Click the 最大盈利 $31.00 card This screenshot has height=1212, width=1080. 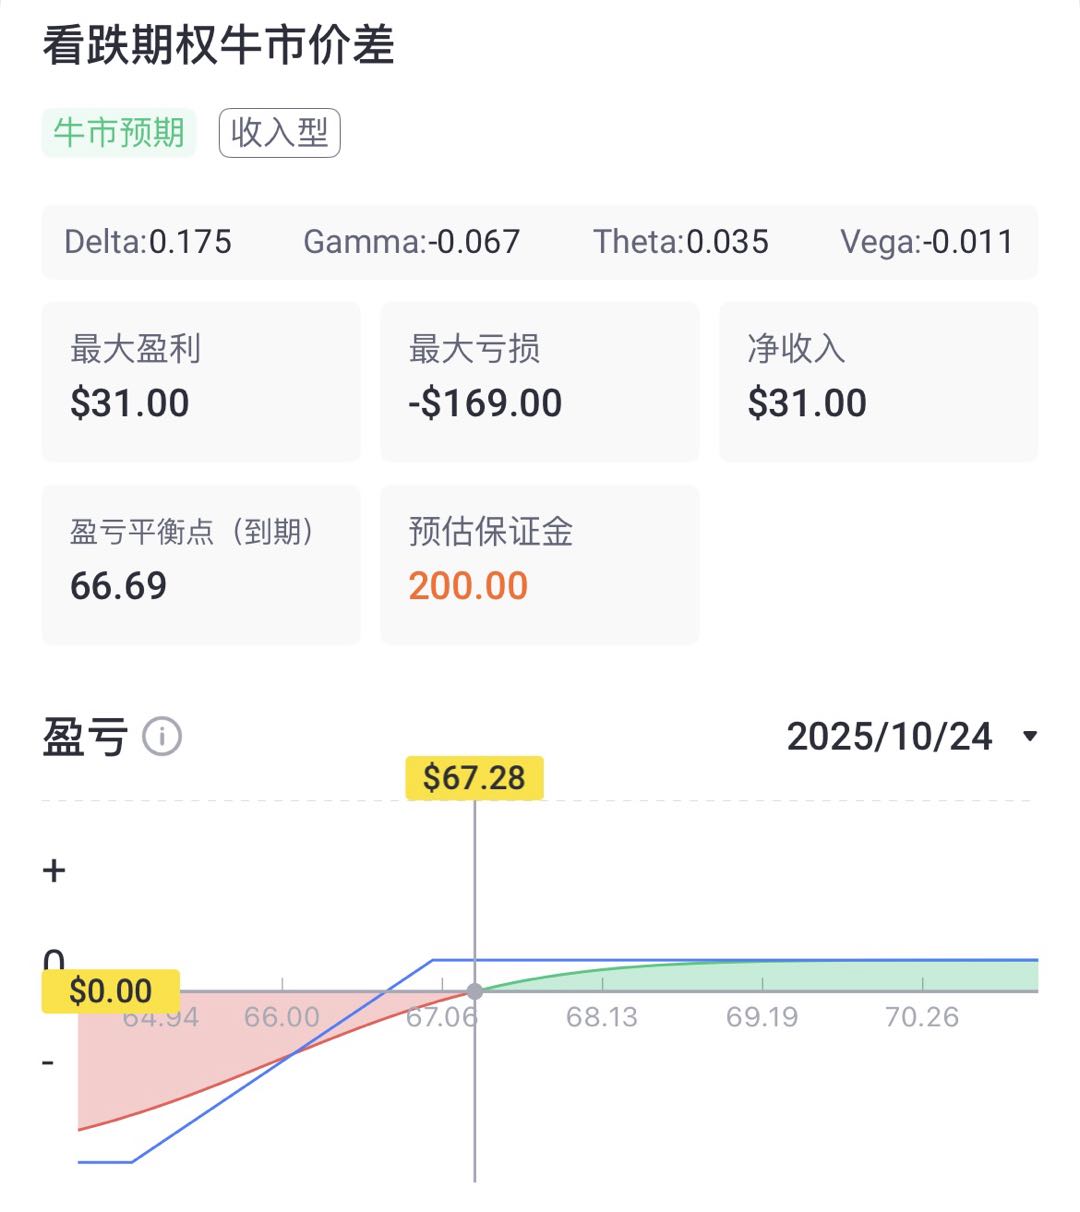200,381
